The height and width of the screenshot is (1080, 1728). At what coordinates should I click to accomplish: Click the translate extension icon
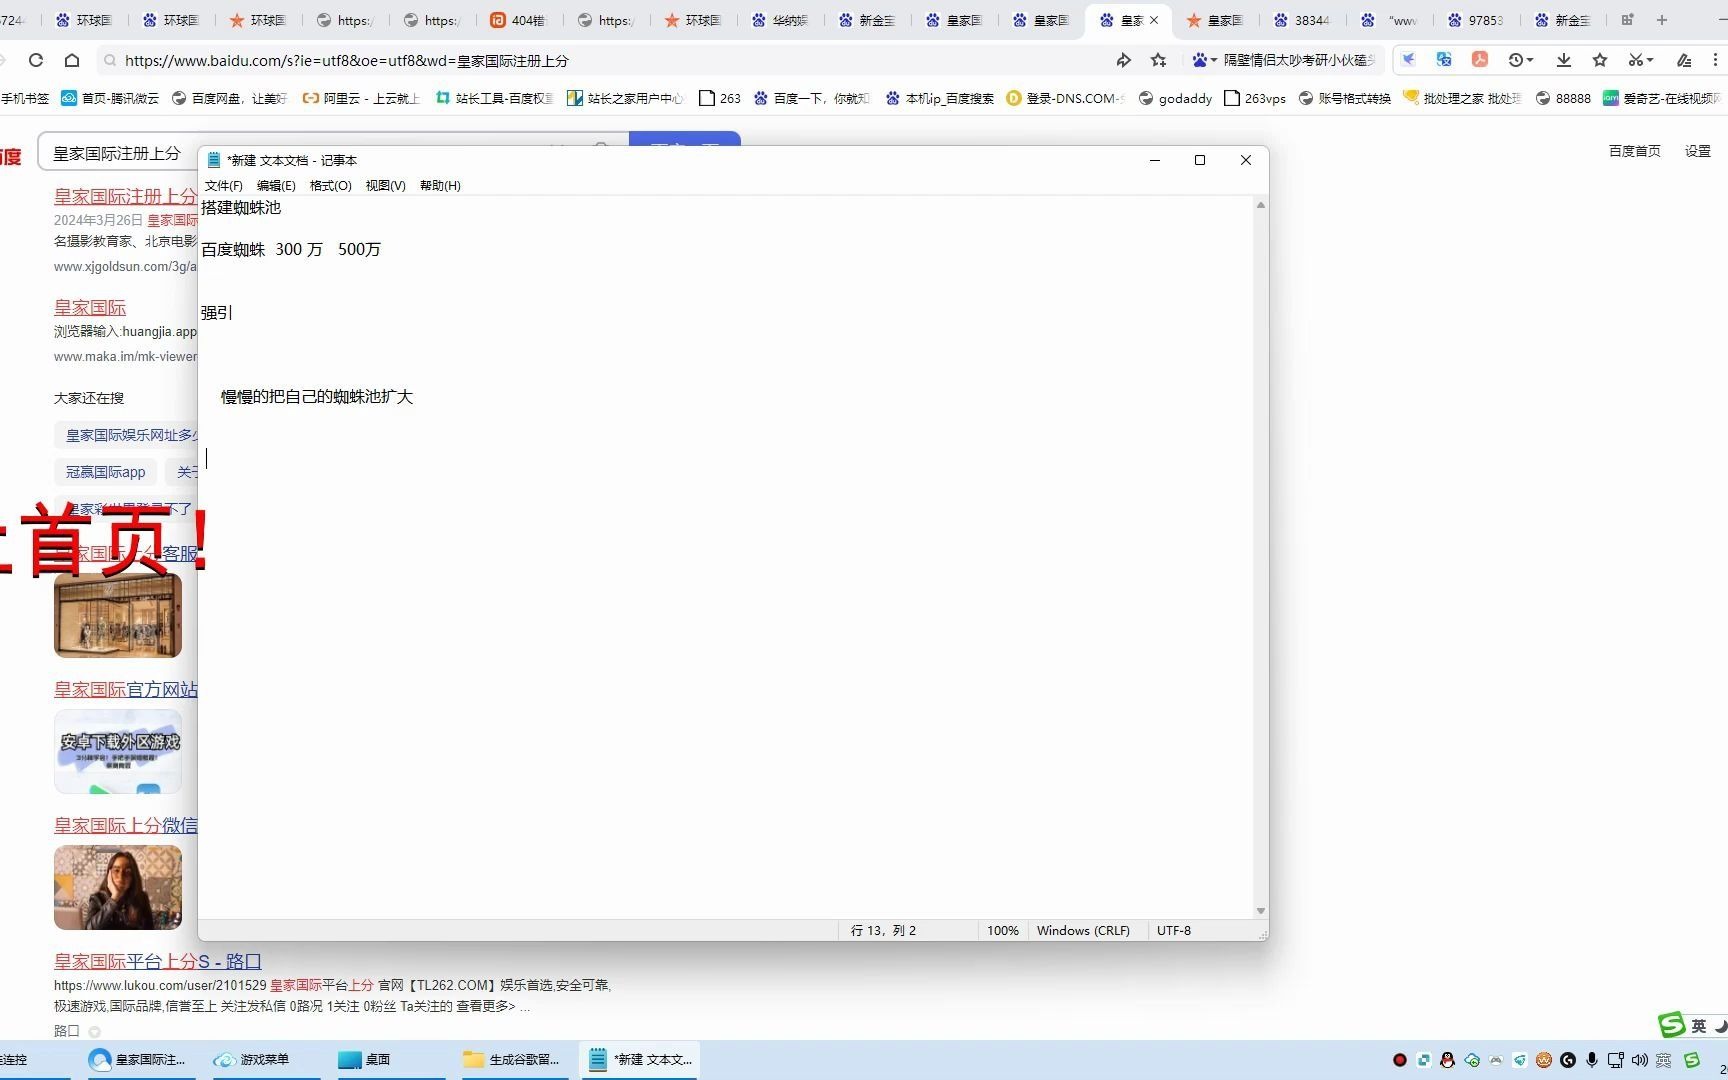click(1444, 60)
